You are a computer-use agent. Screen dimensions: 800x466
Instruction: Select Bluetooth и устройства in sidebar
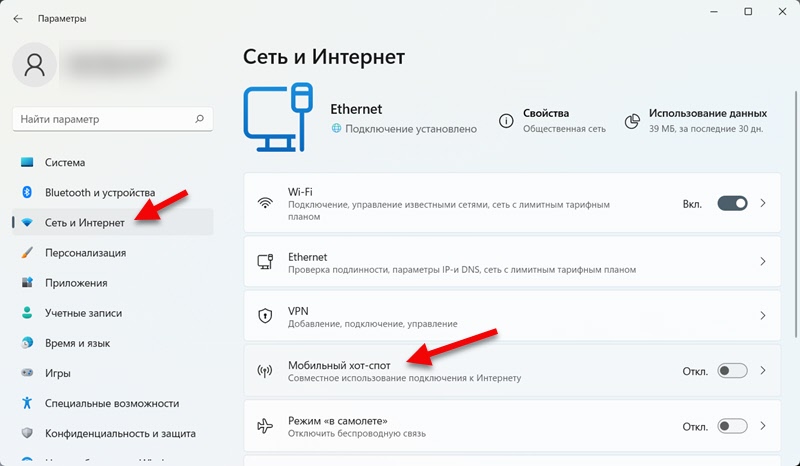point(99,192)
